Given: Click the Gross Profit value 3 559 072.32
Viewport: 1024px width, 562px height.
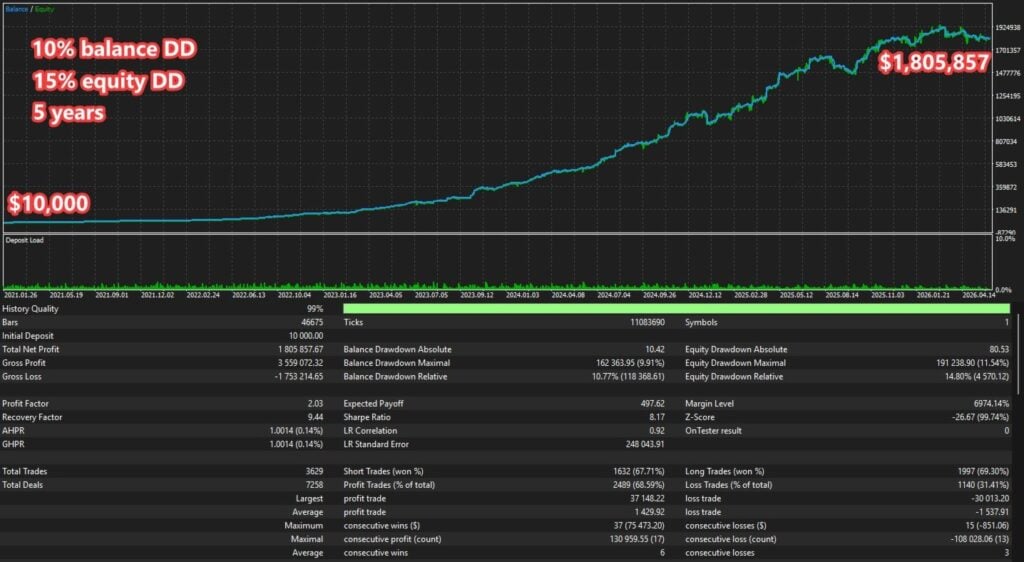Looking at the screenshot, I should pos(300,363).
